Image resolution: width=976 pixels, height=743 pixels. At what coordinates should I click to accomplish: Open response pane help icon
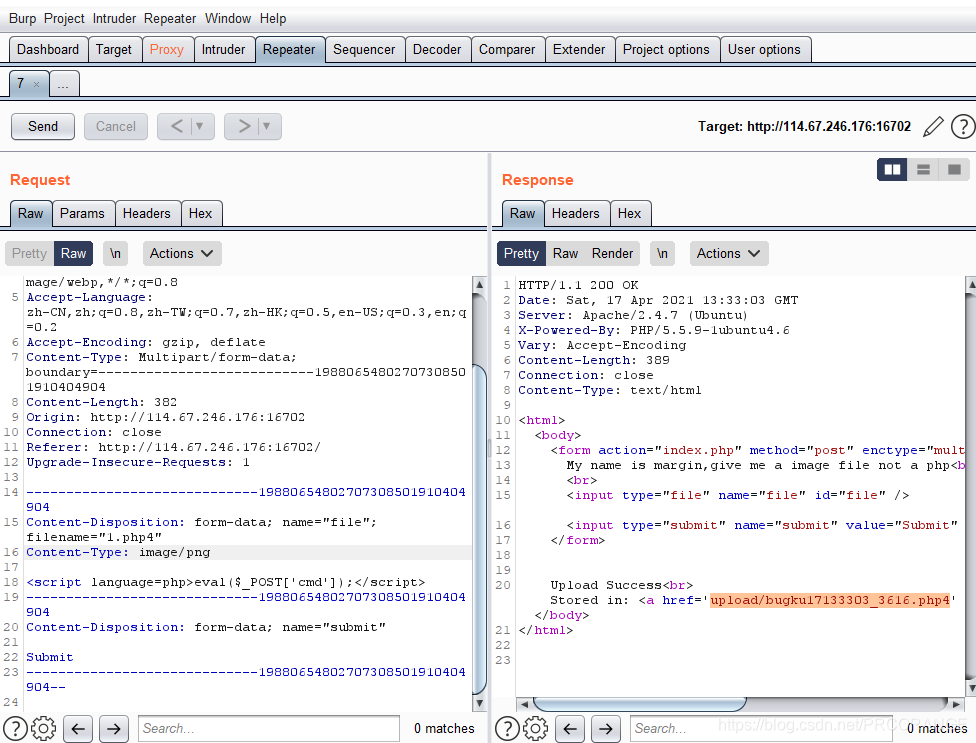pyautogui.click(x=507, y=728)
